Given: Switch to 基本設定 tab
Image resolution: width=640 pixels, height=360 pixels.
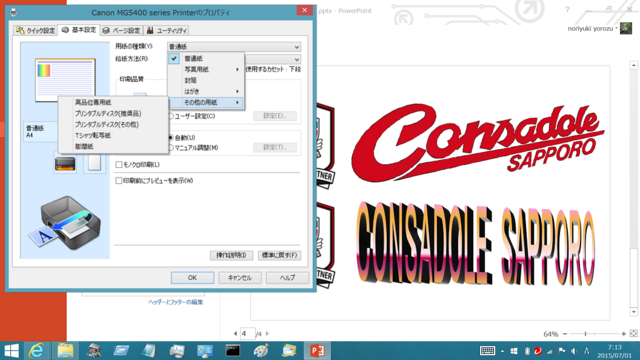Looking at the screenshot, I should (x=79, y=30).
